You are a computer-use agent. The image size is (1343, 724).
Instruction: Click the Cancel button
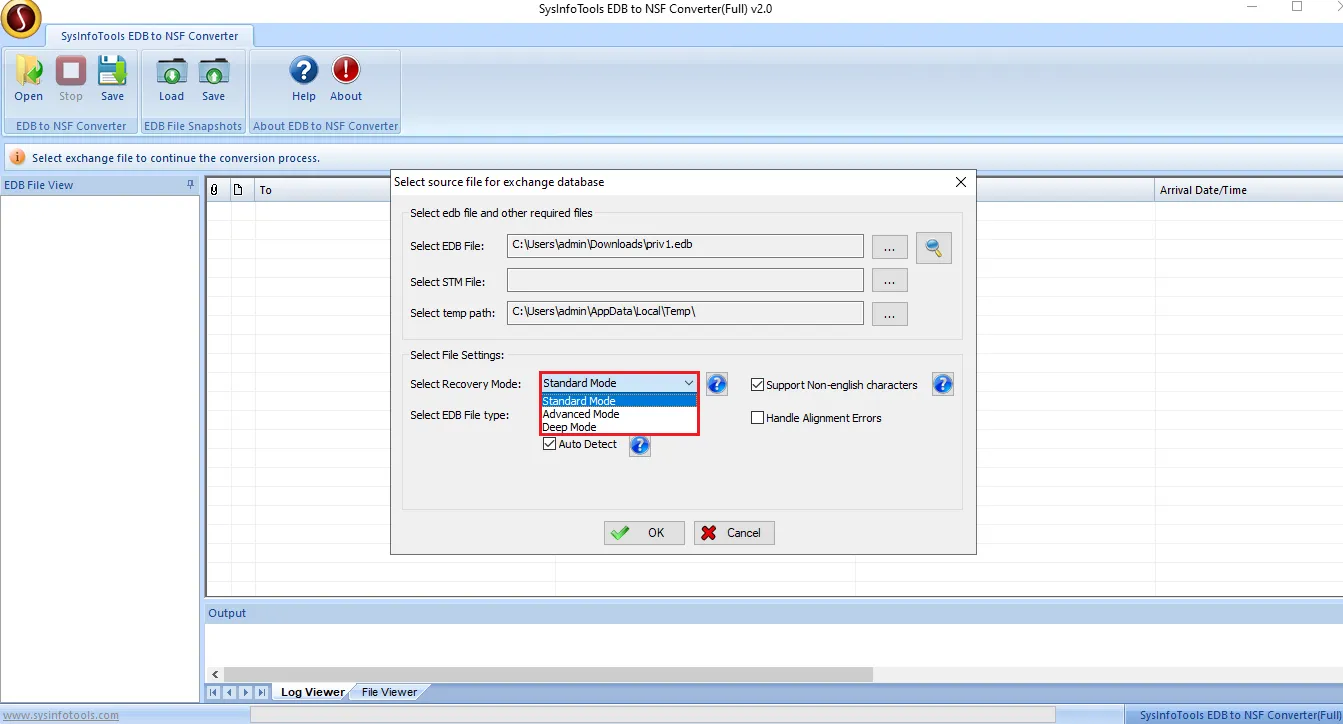coord(734,533)
